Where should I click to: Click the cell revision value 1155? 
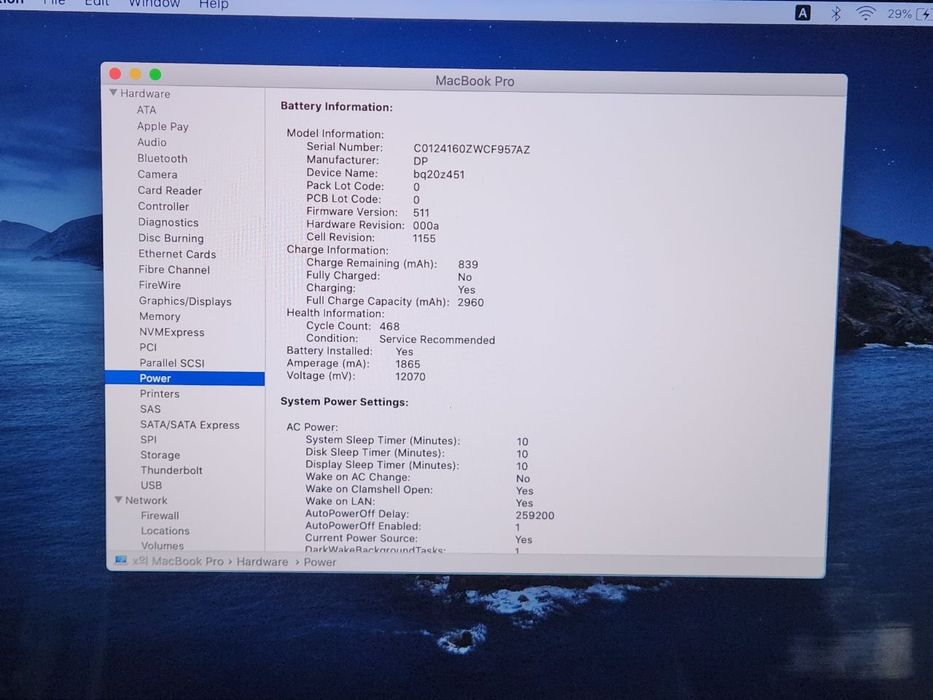424,238
